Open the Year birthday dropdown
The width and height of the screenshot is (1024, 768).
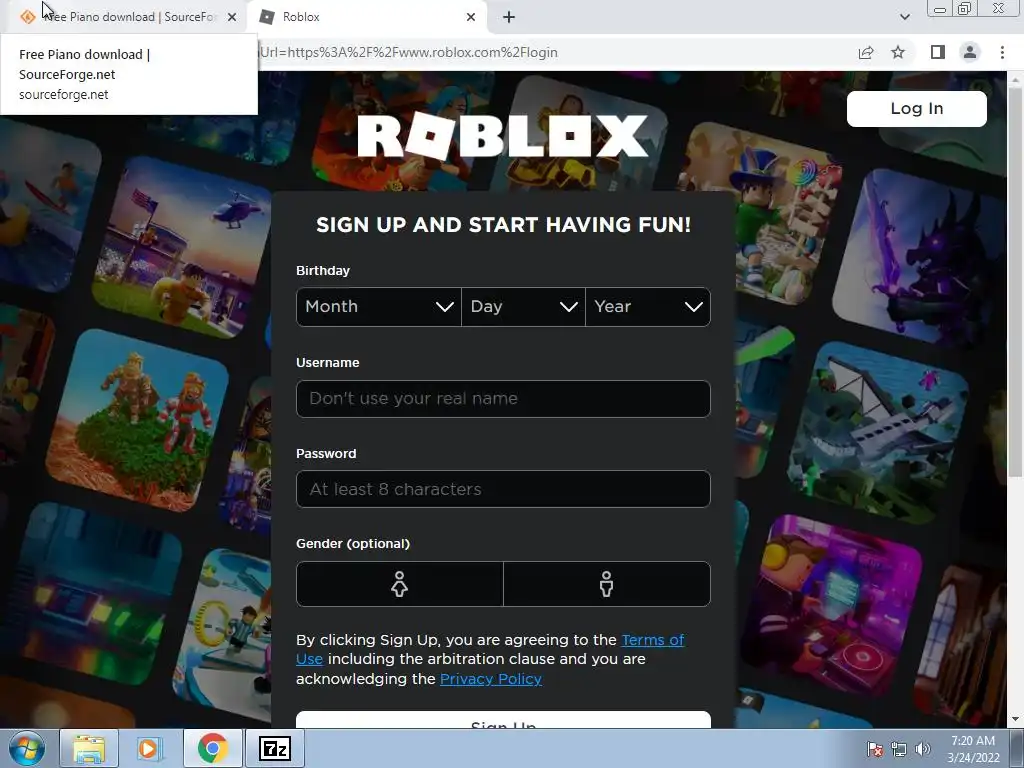[x=648, y=307]
